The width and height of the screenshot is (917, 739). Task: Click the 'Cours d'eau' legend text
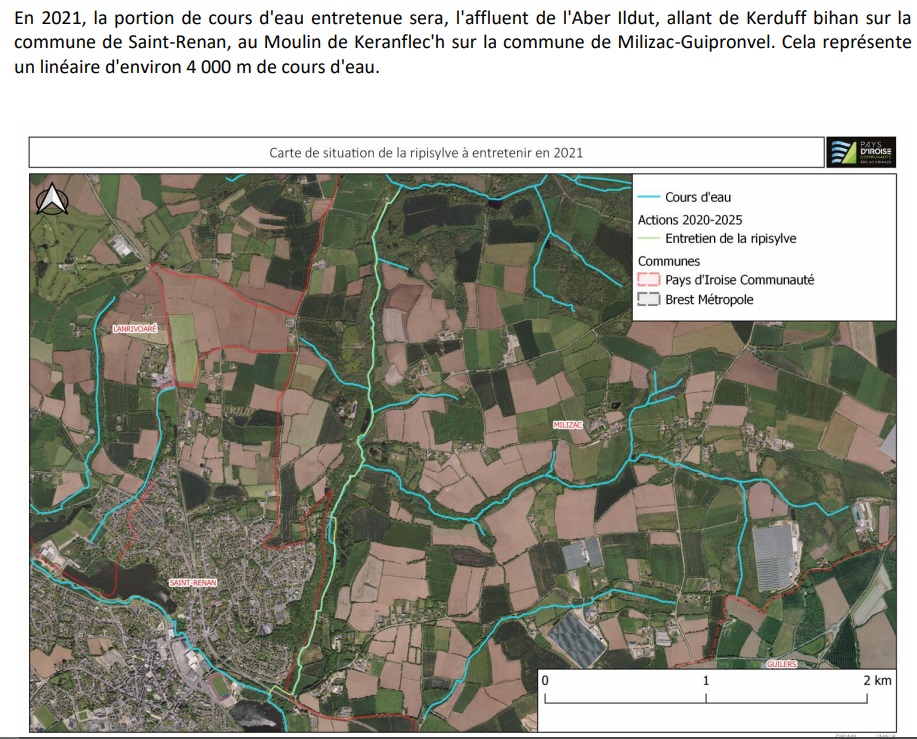point(698,198)
